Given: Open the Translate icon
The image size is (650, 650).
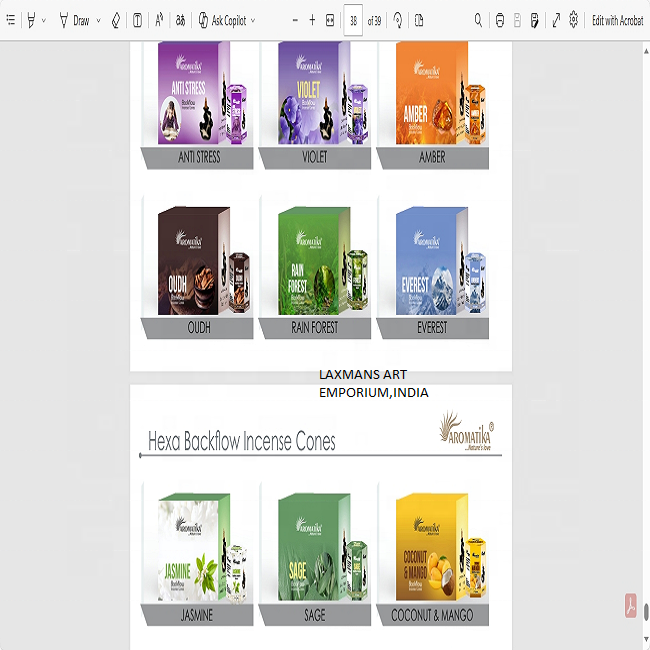Looking at the screenshot, I should click(180, 20).
